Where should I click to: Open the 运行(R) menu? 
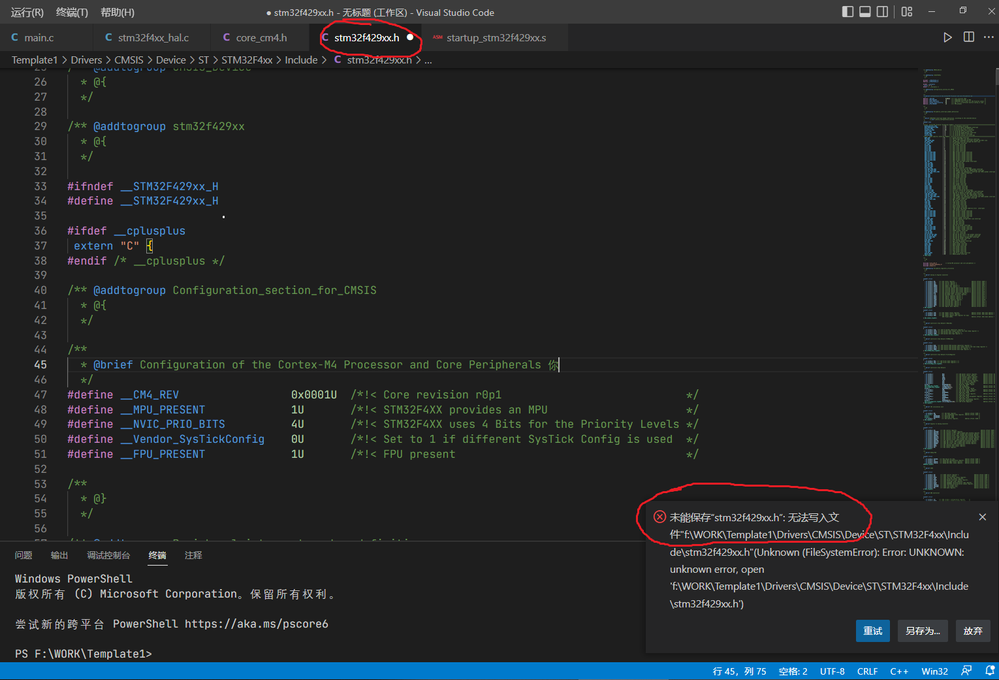pyautogui.click(x=27, y=12)
